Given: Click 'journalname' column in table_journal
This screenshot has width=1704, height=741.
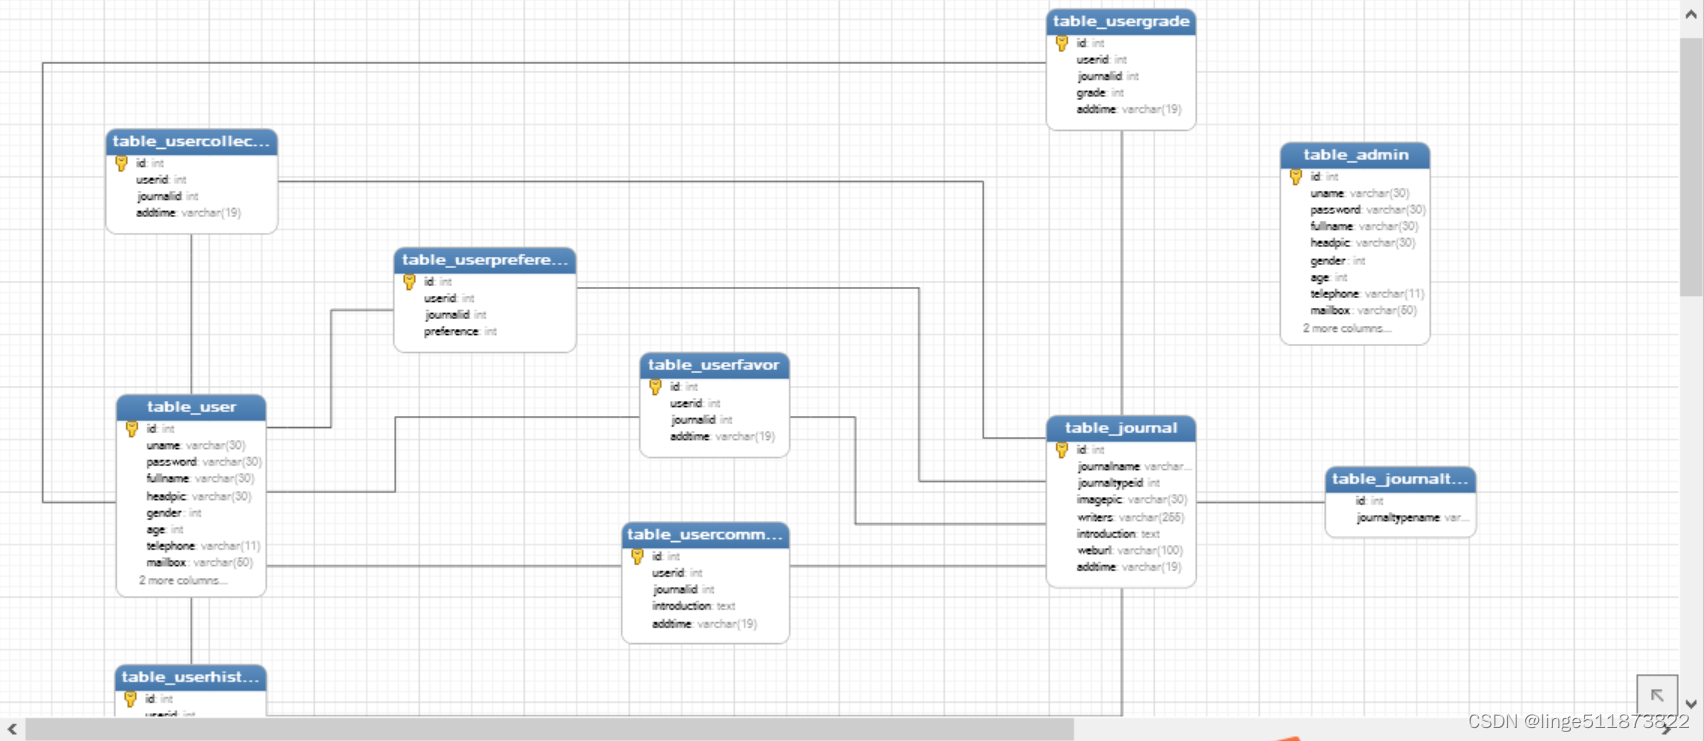Looking at the screenshot, I should [1134, 467].
